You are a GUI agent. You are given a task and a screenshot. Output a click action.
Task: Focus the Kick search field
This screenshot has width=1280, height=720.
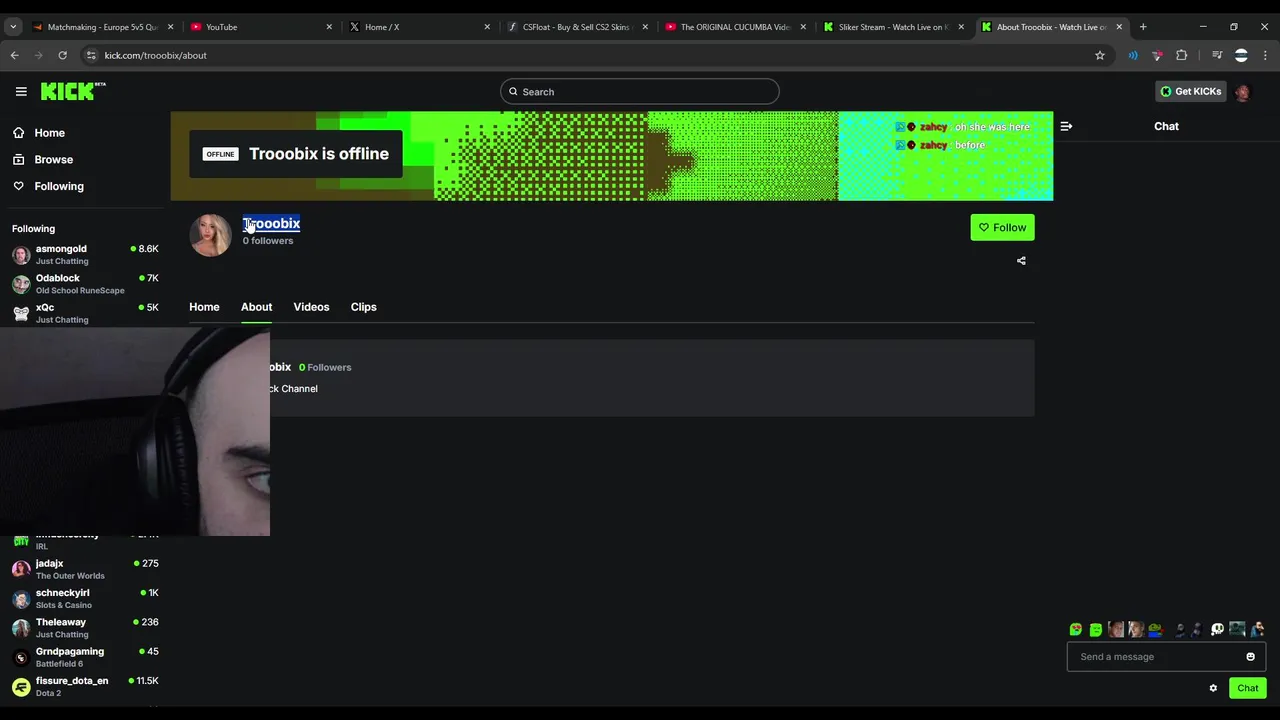(x=640, y=92)
